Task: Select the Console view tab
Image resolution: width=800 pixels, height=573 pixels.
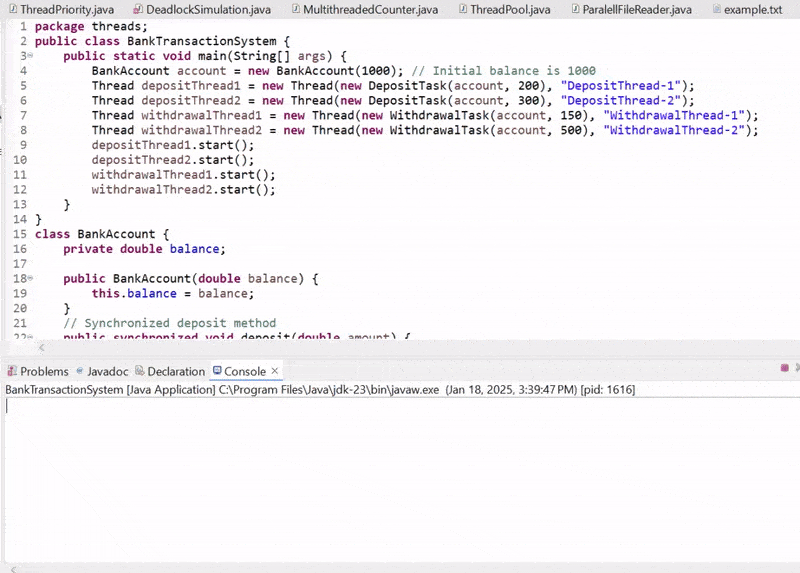Action: pos(245,371)
